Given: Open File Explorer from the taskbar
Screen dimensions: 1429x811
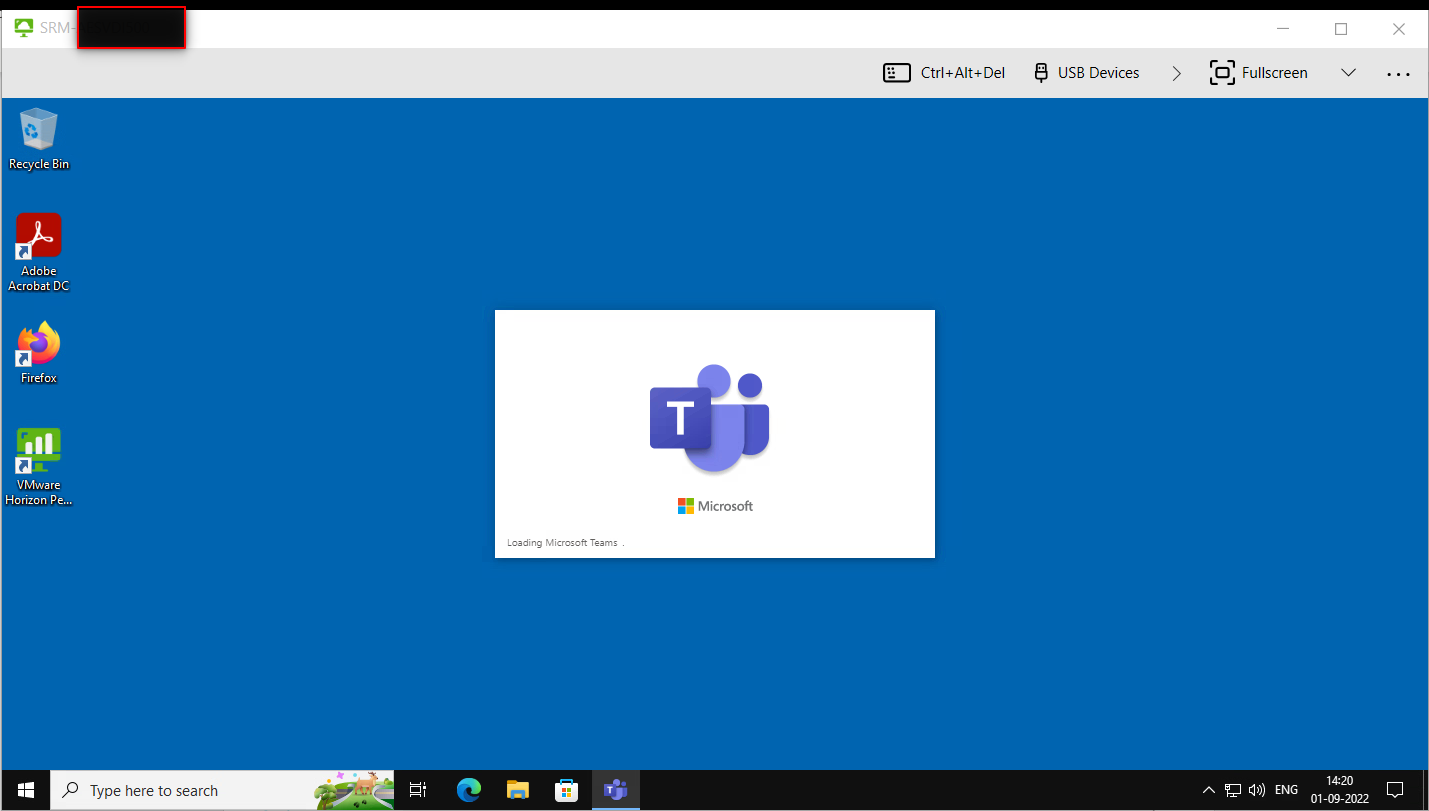Looking at the screenshot, I should (517, 790).
